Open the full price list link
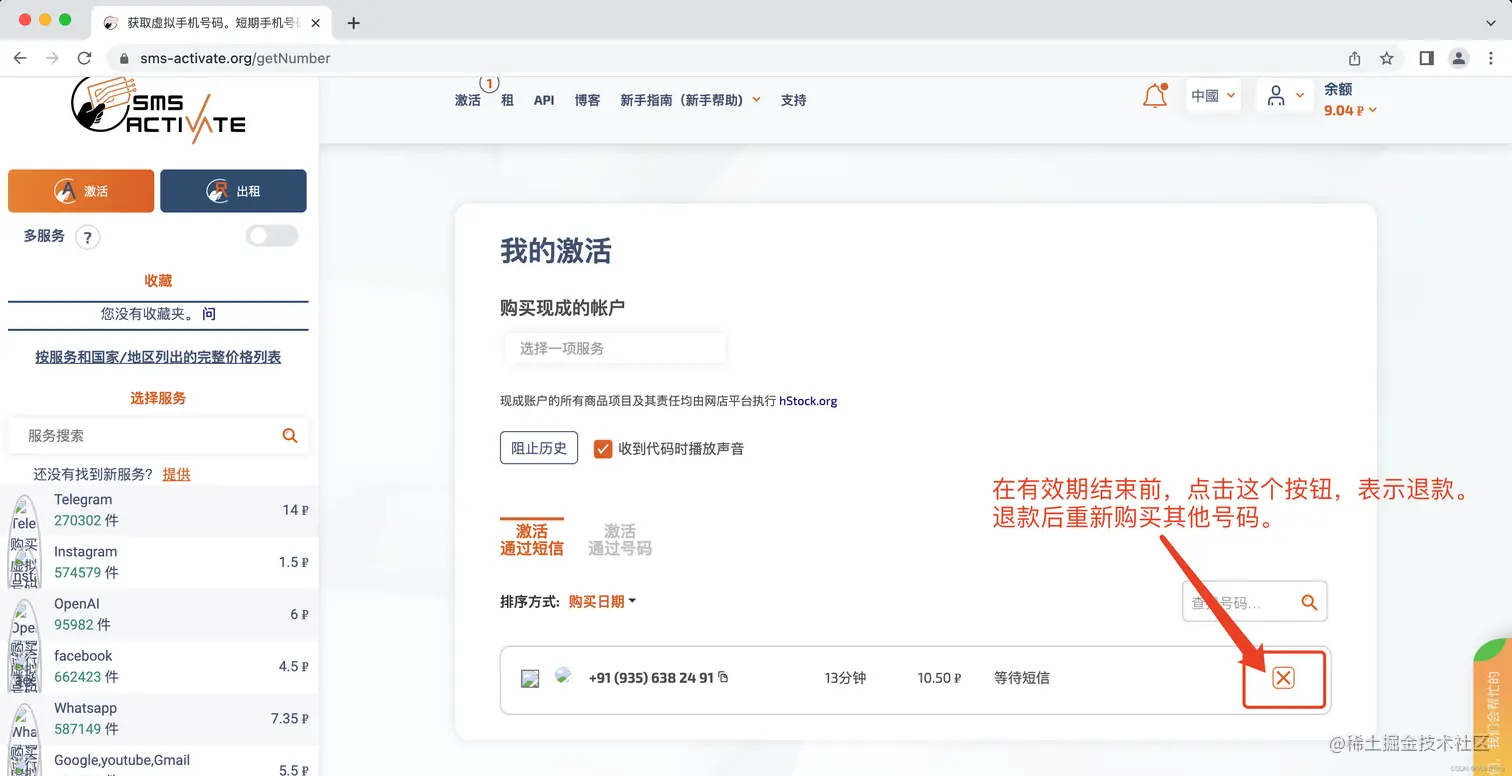 click(158, 357)
